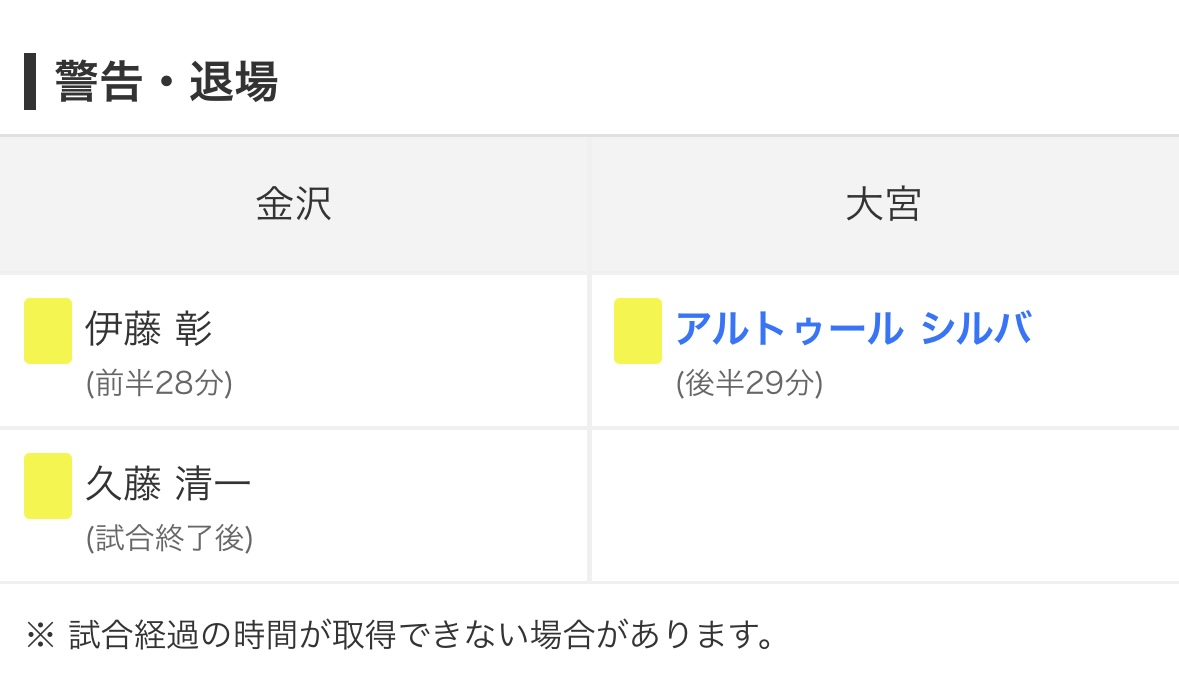The image size is (1179, 684).
Task: Click the 金沢 team column header
Action: [293, 204]
